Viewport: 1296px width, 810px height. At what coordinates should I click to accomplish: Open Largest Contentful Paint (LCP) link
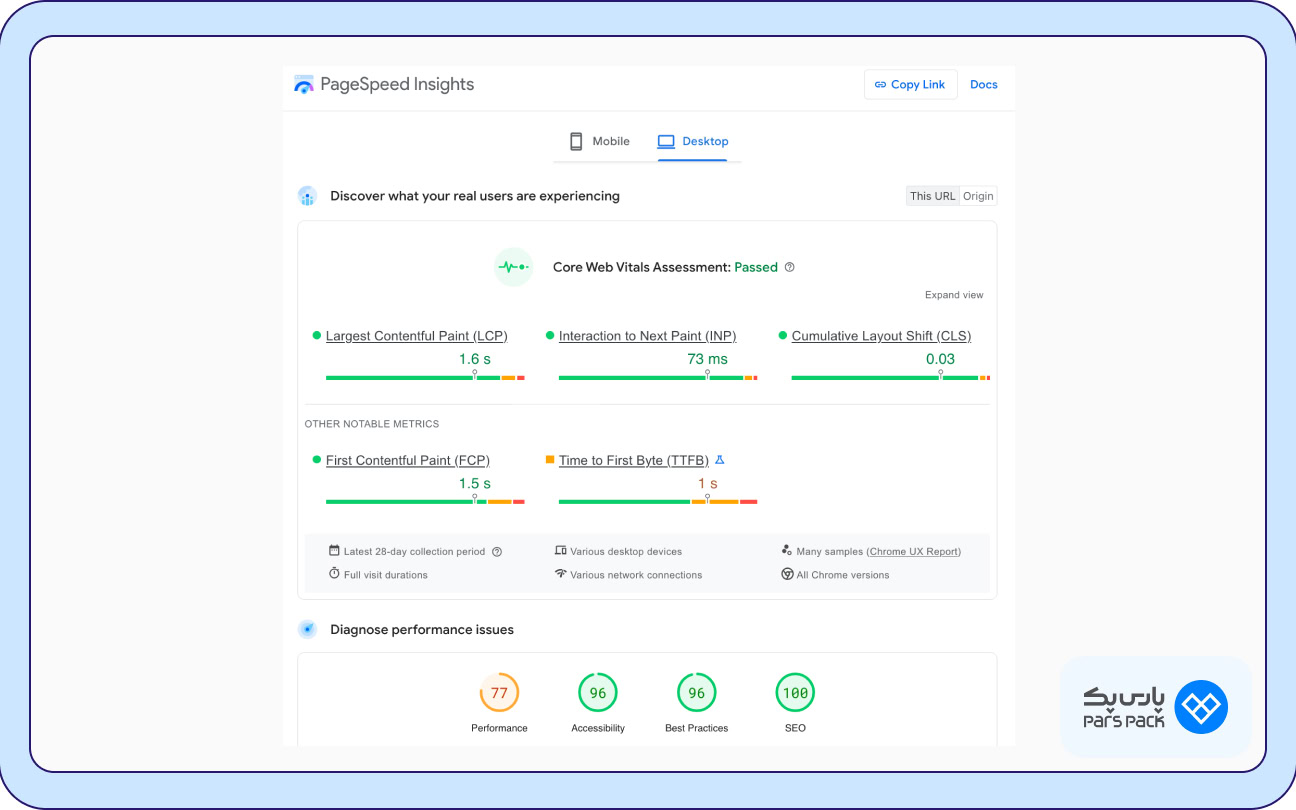(x=416, y=336)
